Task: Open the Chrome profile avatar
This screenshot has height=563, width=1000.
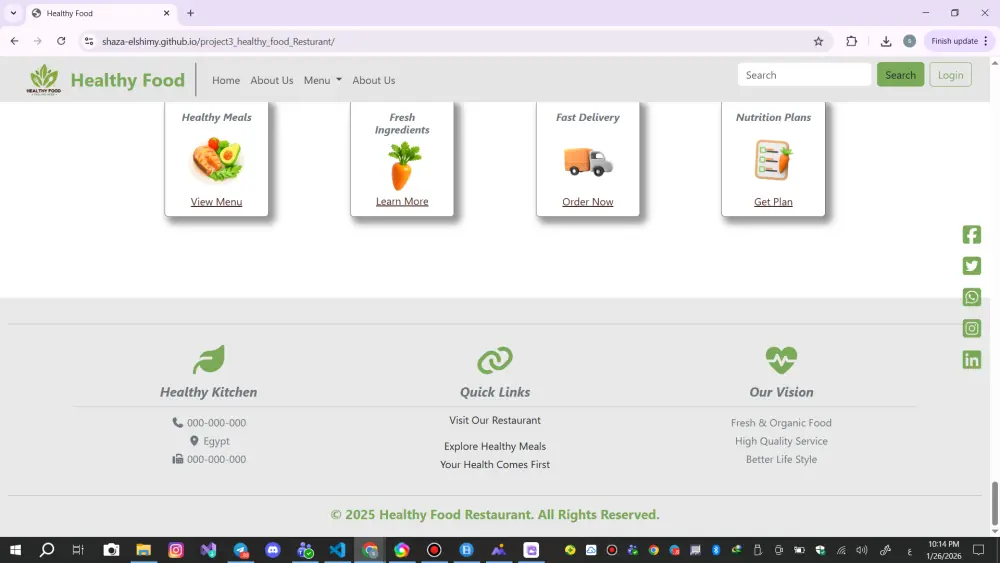Action: click(909, 41)
